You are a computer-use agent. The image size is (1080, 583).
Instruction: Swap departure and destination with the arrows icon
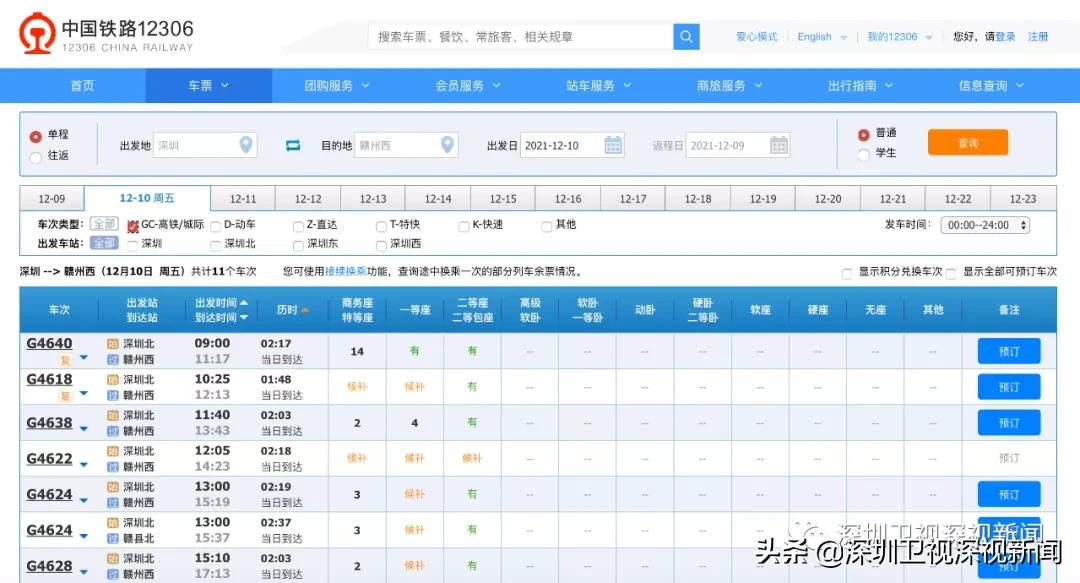click(x=293, y=143)
